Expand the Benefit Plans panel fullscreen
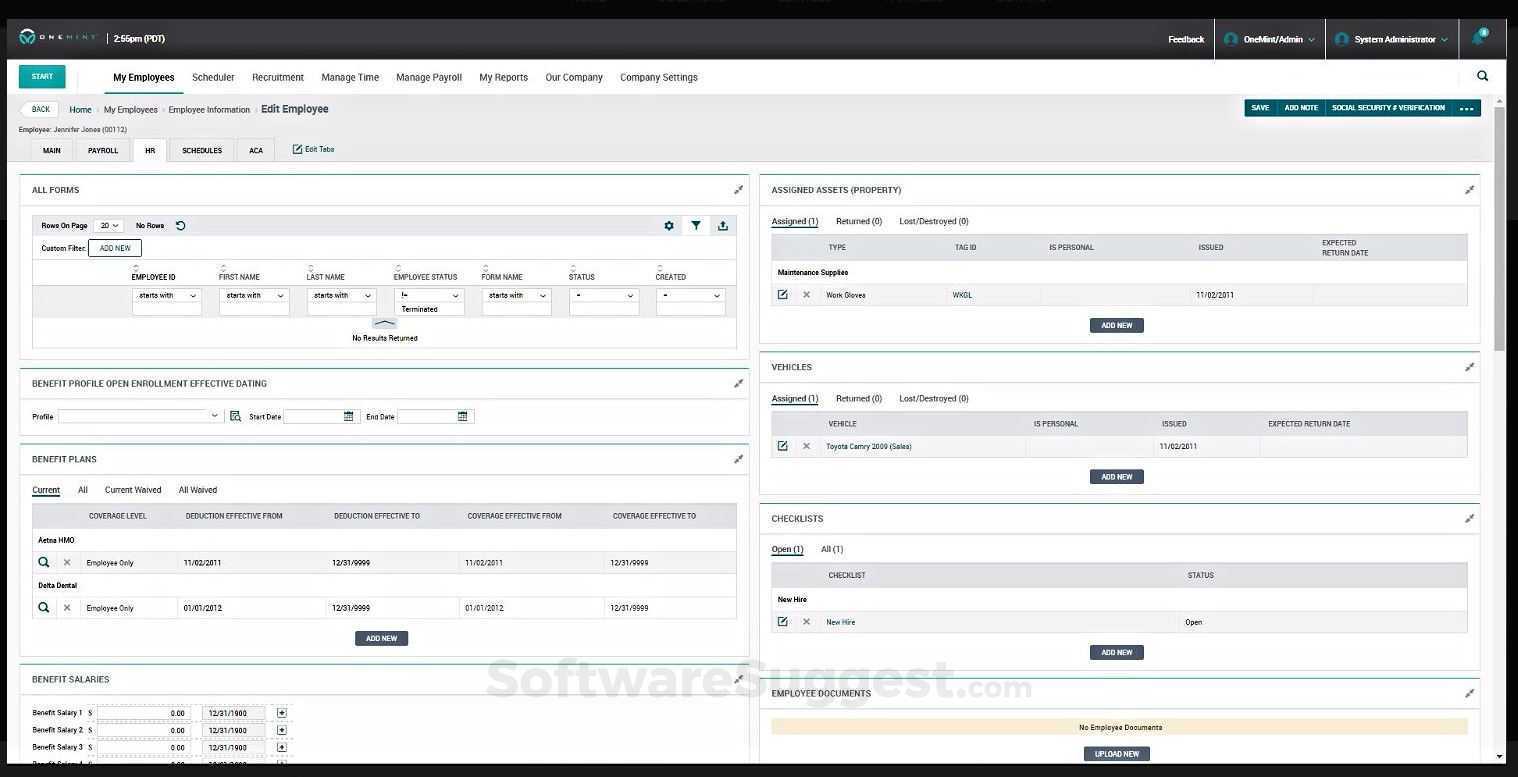Screen dimensions: 1518x777 click(x=738, y=459)
